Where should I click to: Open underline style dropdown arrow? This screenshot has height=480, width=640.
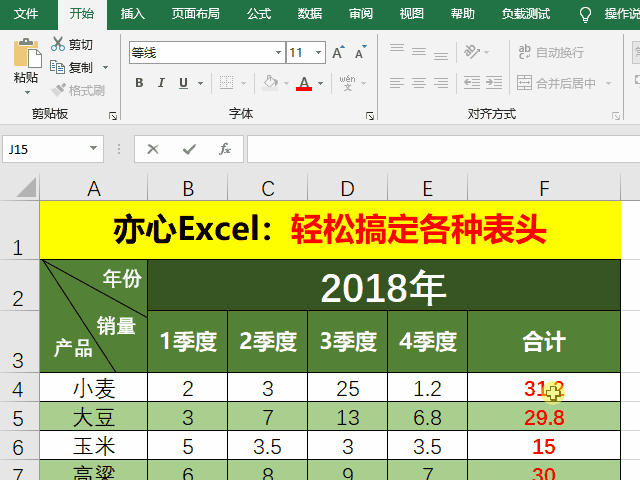tap(200, 83)
